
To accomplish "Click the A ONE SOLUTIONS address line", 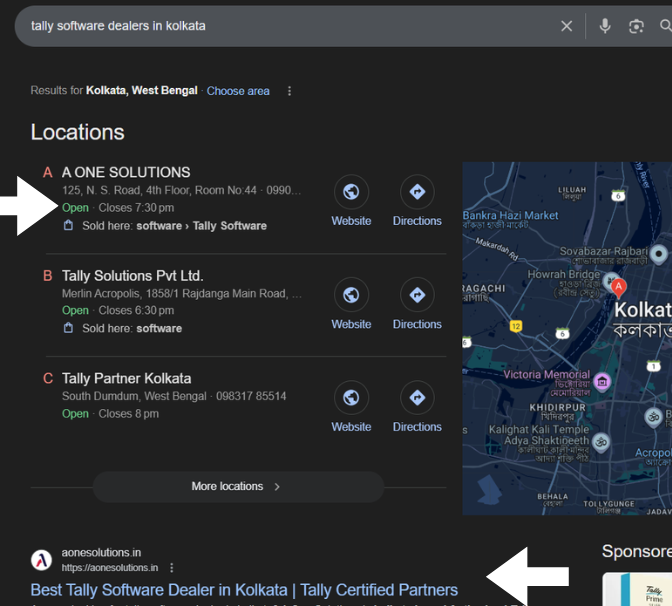I will pyautogui.click(x=181, y=190).
